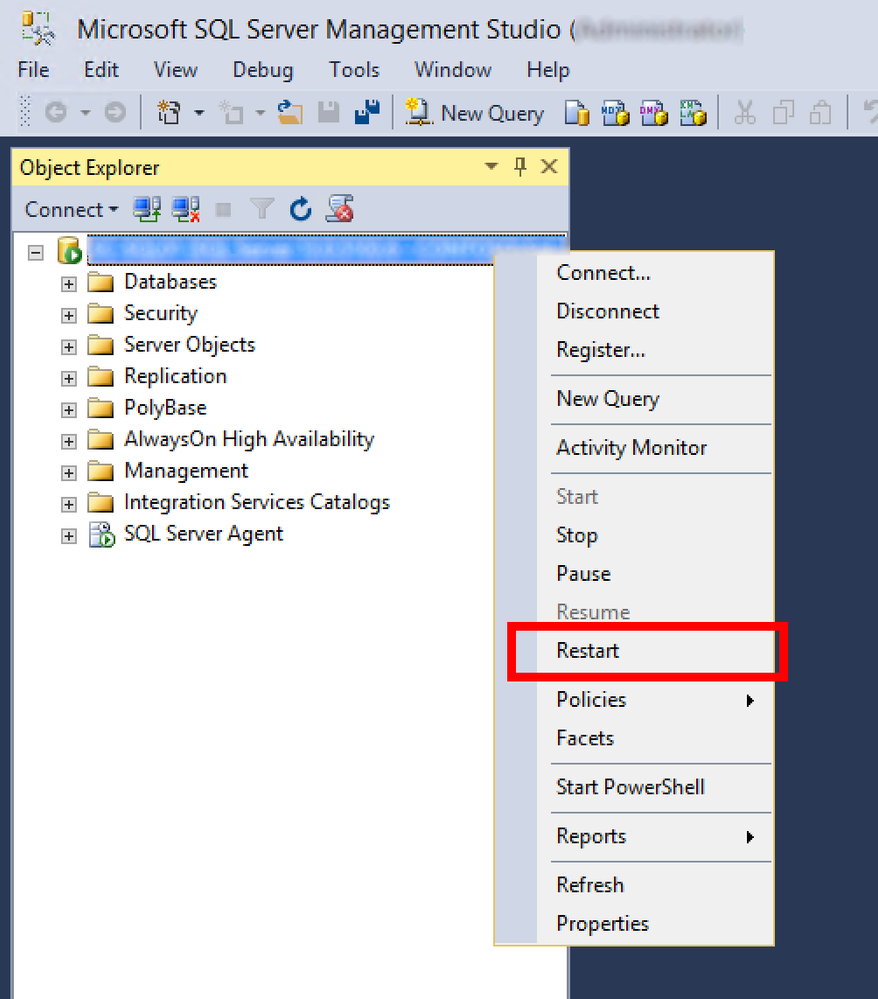Expand the Databases folder
Viewport: 878px width, 999px height.
[69, 284]
